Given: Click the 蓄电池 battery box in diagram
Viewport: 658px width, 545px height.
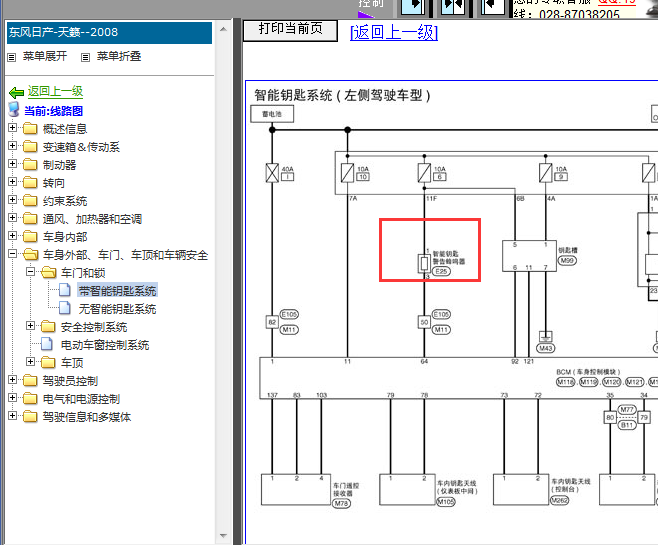Looking at the screenshot, I should (x=272, y=114).
